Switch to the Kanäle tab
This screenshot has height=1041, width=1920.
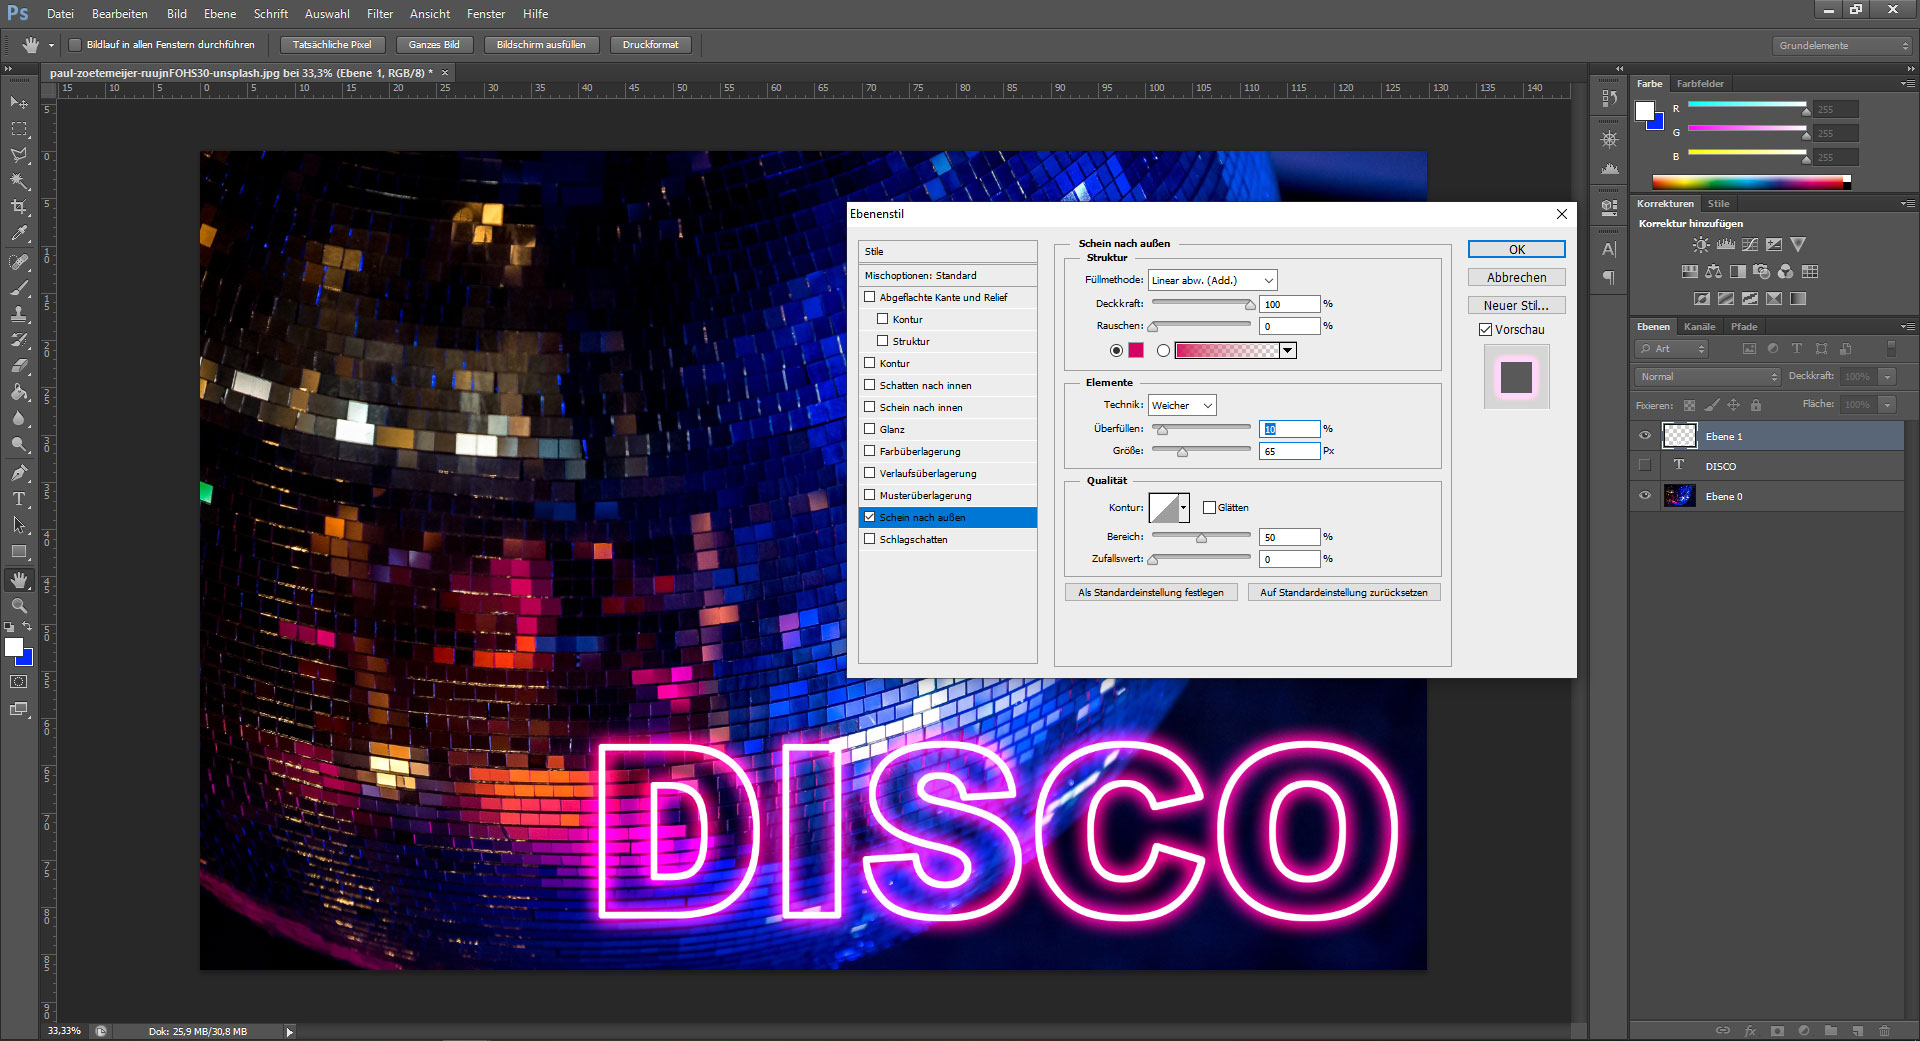click(1699, 327)
